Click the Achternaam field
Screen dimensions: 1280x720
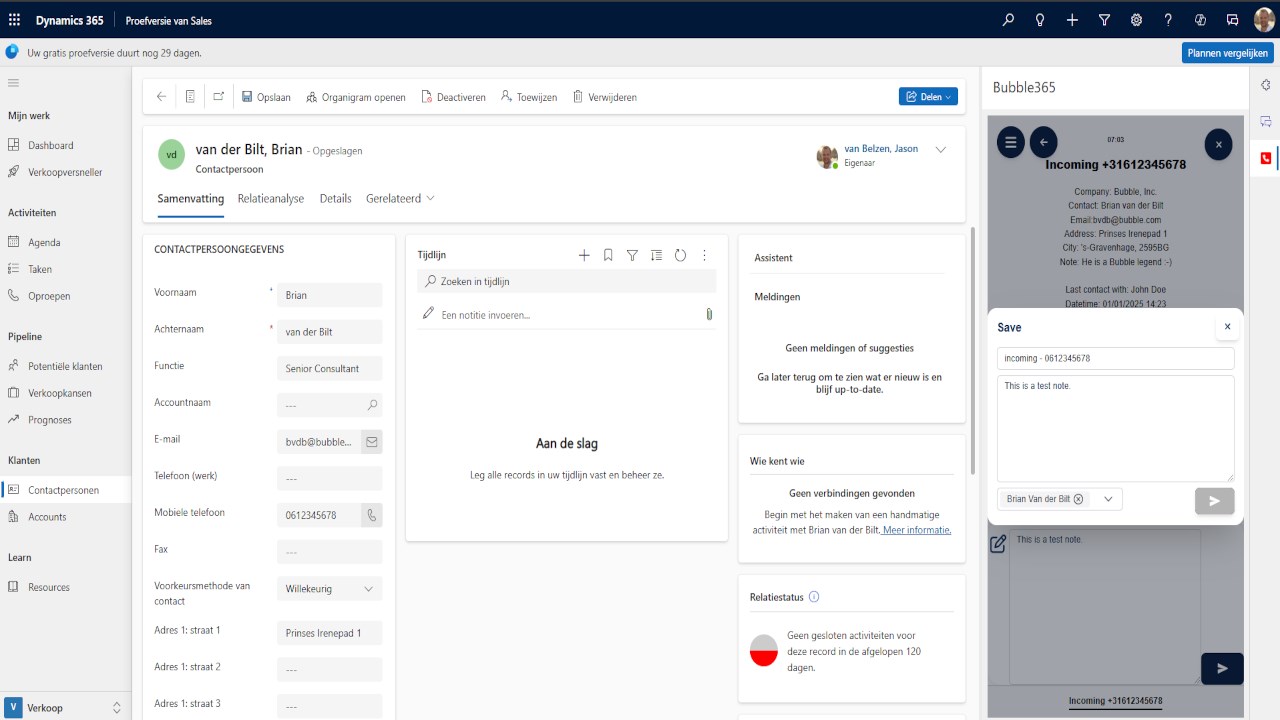click(x=330, y=332)
